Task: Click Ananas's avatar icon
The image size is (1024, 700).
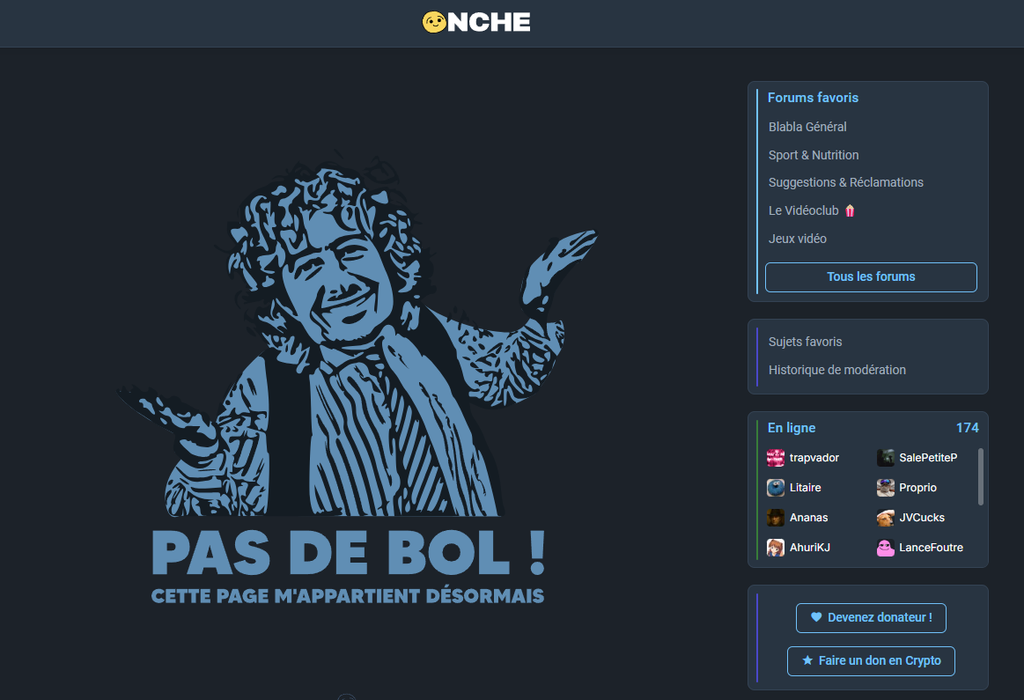Action: (775, 518)
